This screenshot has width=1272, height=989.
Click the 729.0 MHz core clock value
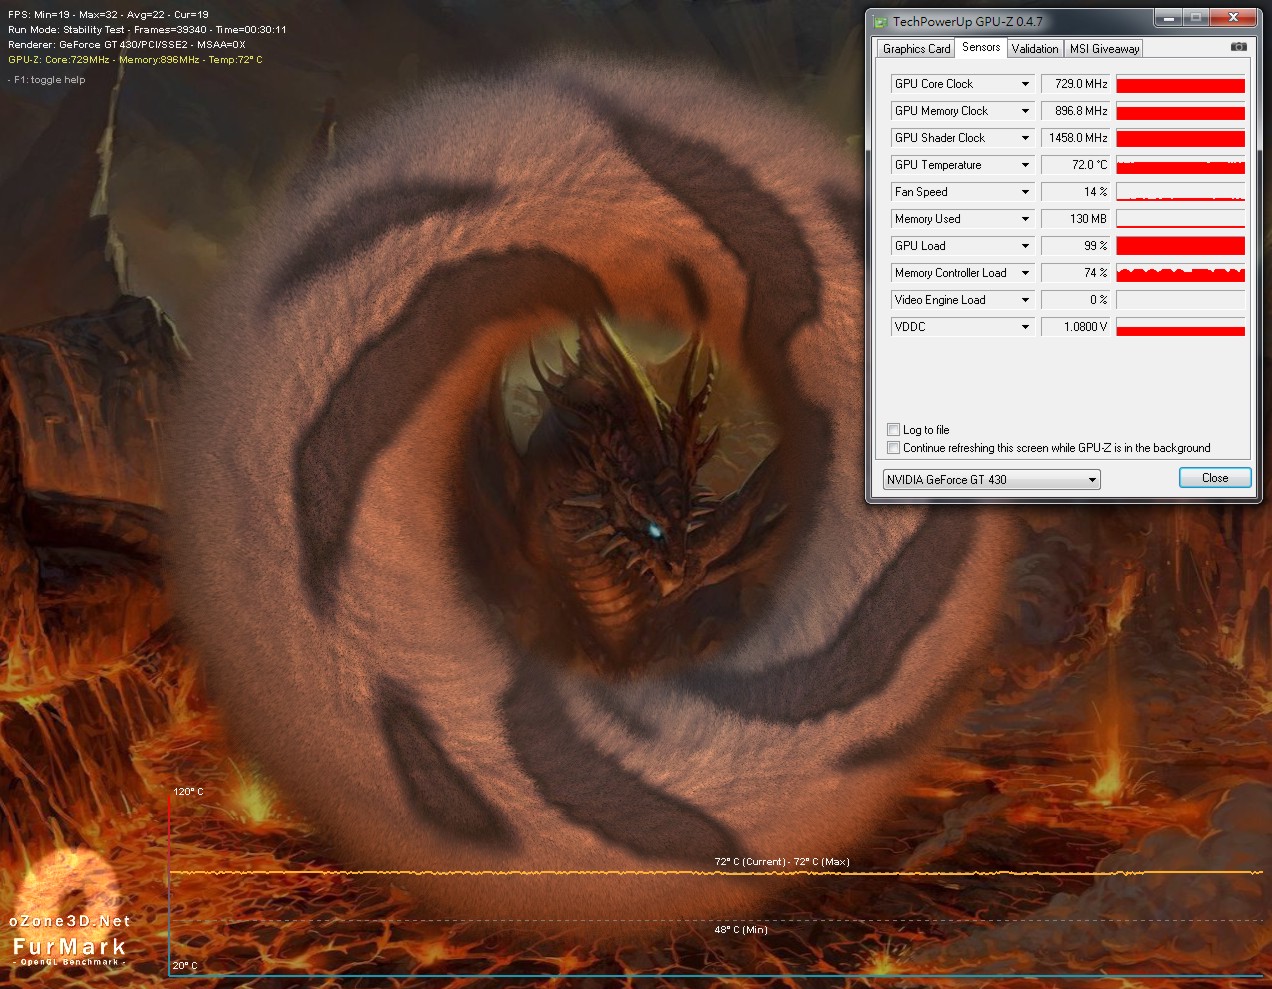coord(1076,84)
